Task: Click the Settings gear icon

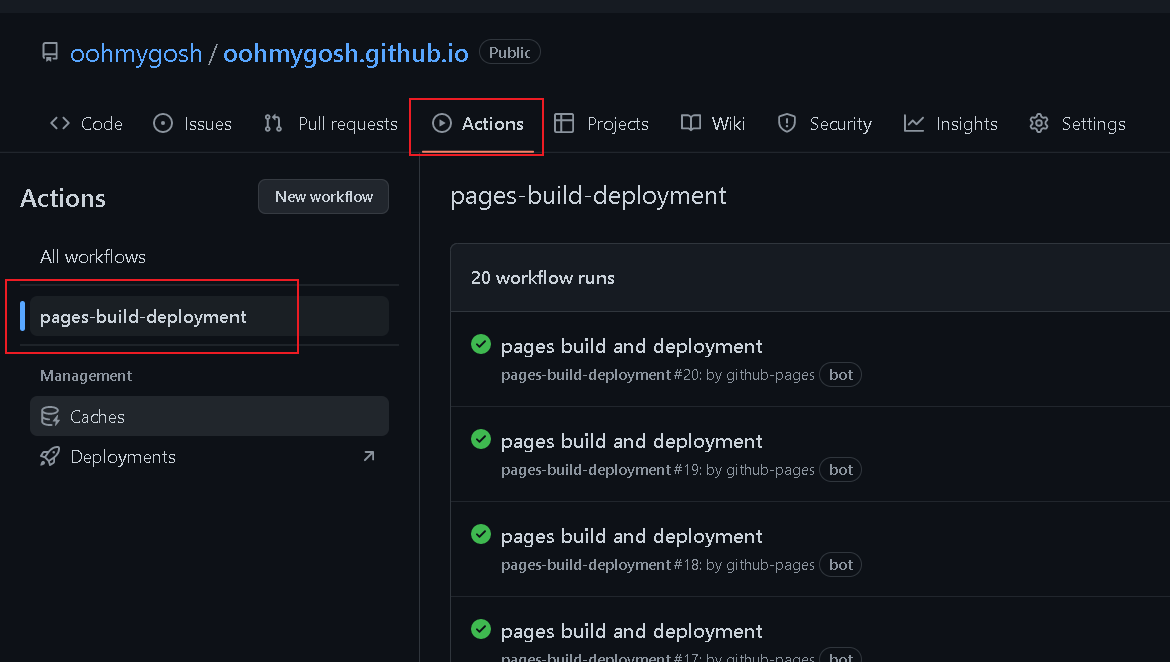Action: 1038,123
